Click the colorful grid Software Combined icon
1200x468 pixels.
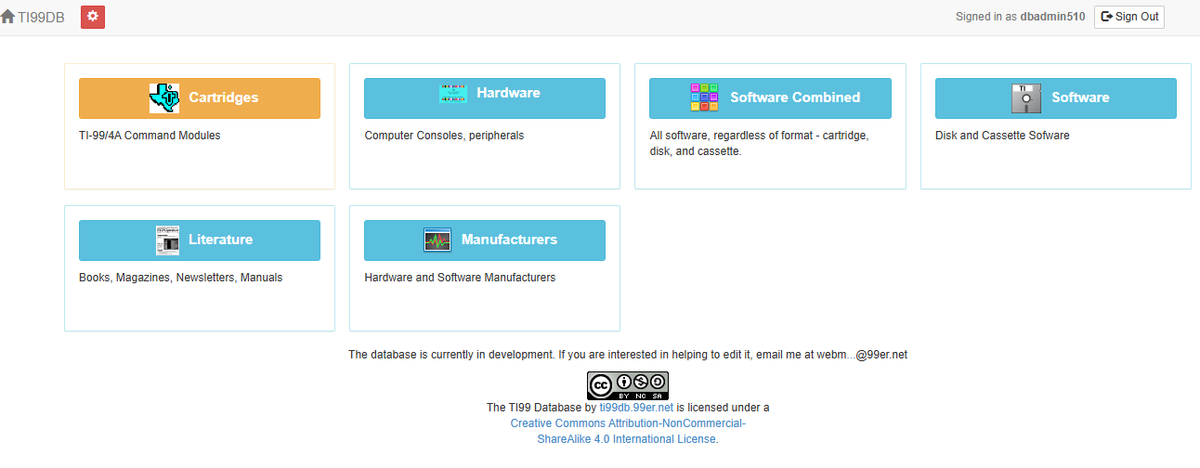[705, 98]
